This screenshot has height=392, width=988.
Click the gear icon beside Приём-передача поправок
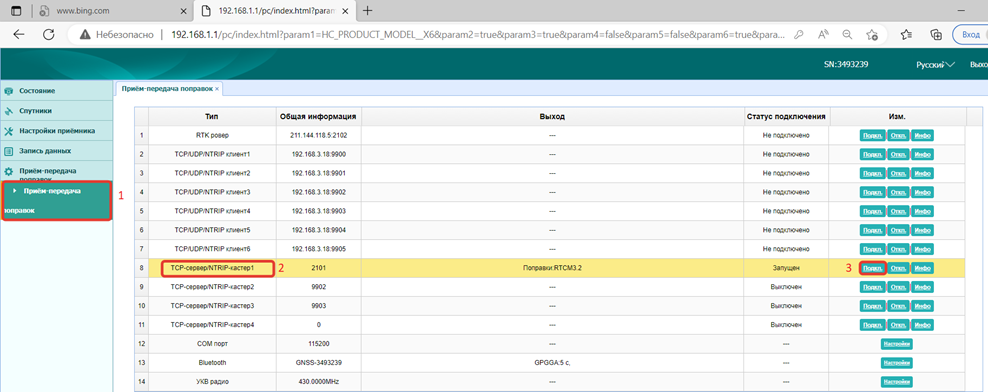[9, 171]
